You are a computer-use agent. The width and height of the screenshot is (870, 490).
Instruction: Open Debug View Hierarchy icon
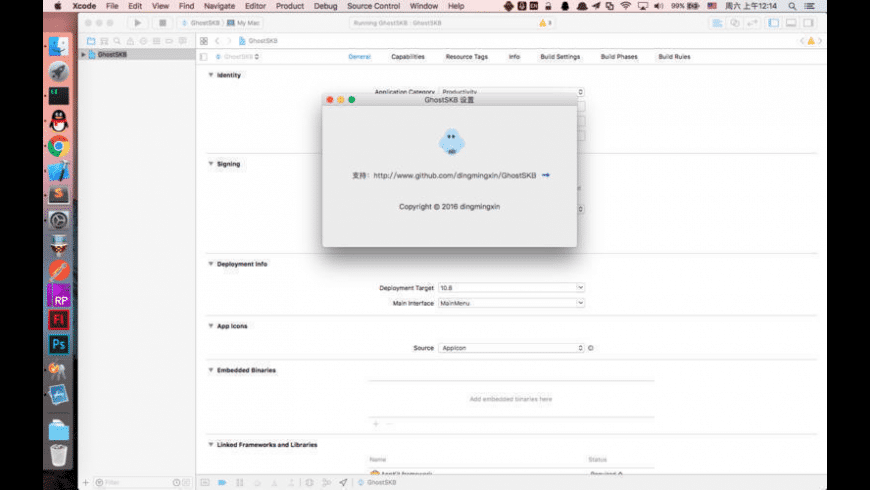(310, 482)
